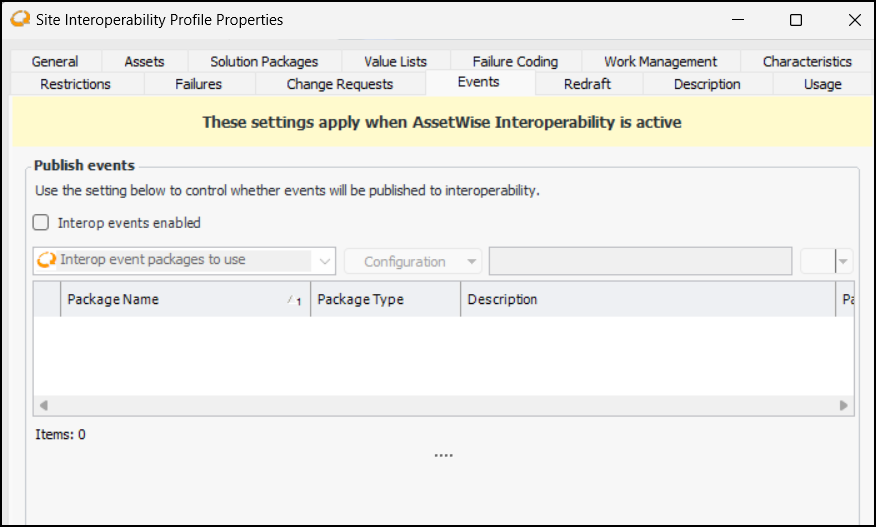Open the Restrictions tab
The width and height of the screenshot is (876, 527).
click(75, 84)
